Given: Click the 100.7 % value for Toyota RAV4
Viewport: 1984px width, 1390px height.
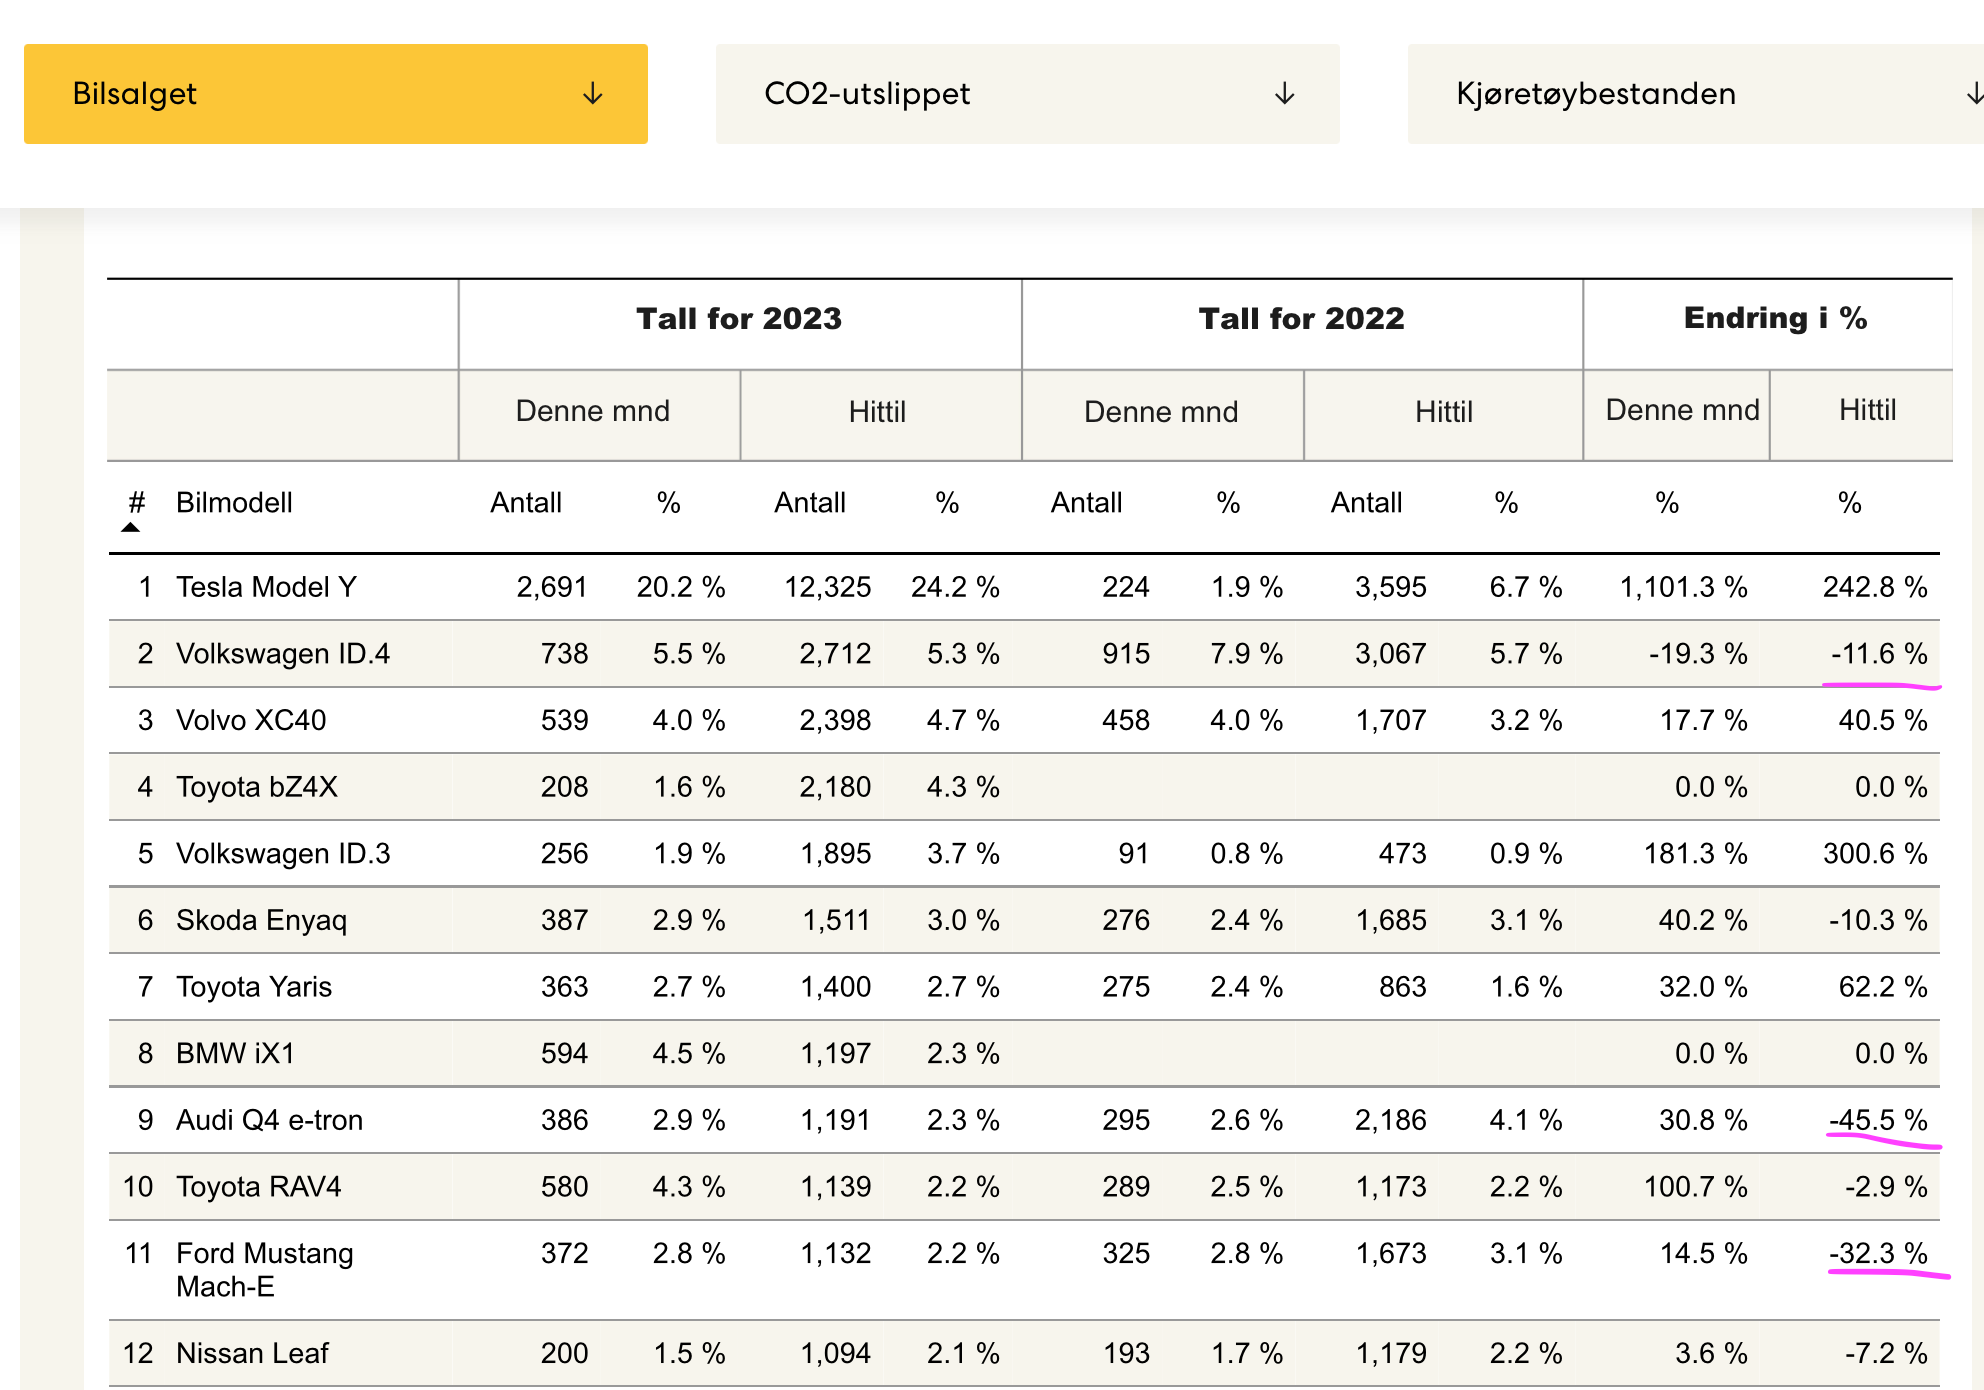Looking at the screenshot, I should tap(1696, 1187).
